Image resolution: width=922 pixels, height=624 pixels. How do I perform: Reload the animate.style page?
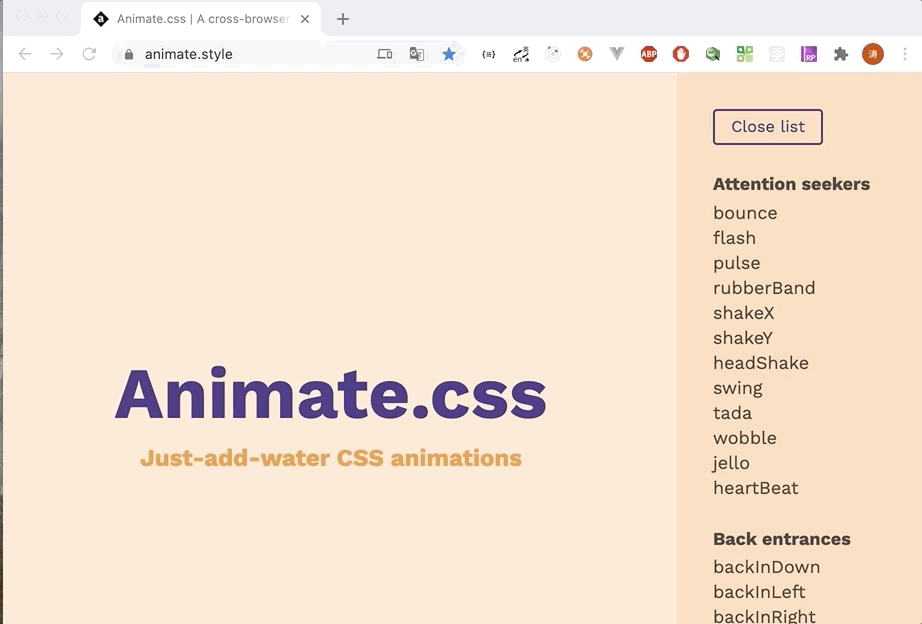[89, 54]
